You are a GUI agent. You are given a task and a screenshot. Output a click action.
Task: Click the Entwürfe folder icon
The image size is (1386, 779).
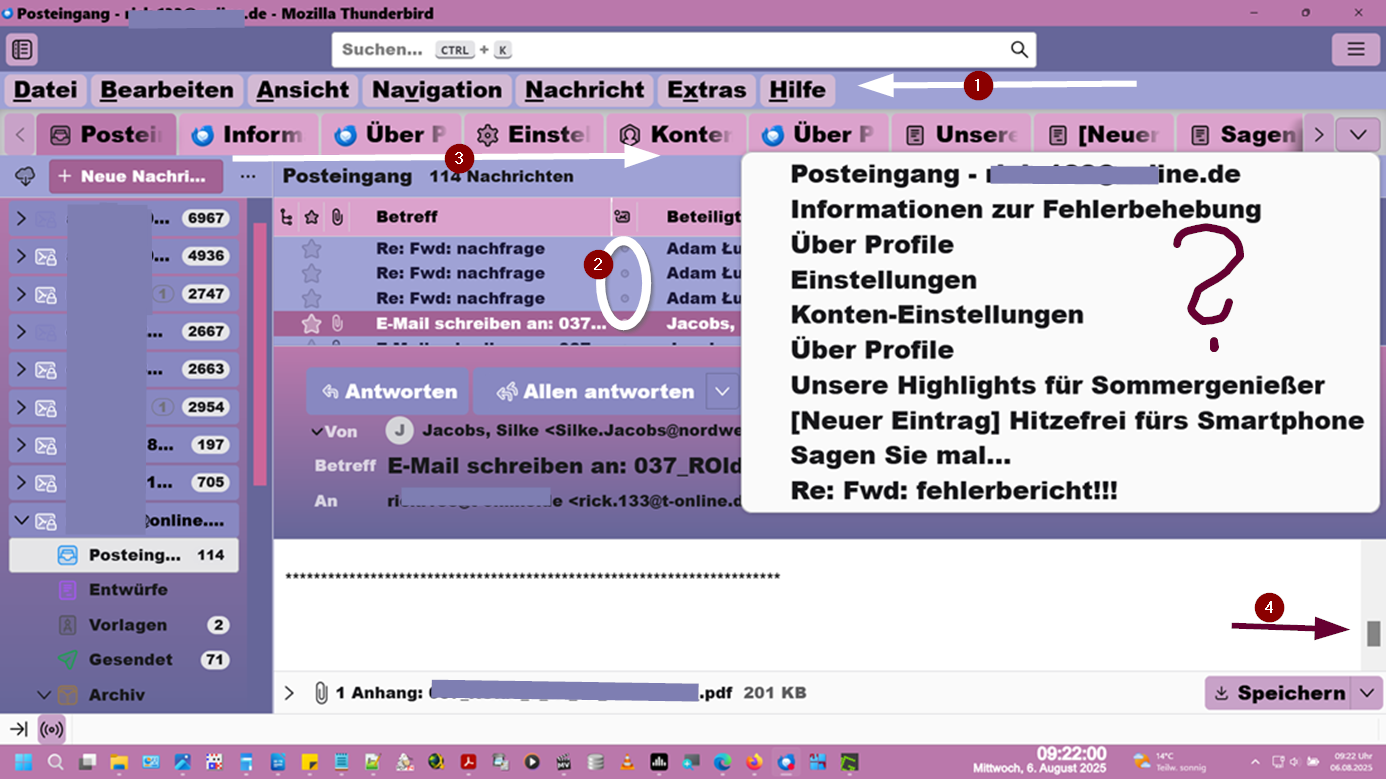67,590
